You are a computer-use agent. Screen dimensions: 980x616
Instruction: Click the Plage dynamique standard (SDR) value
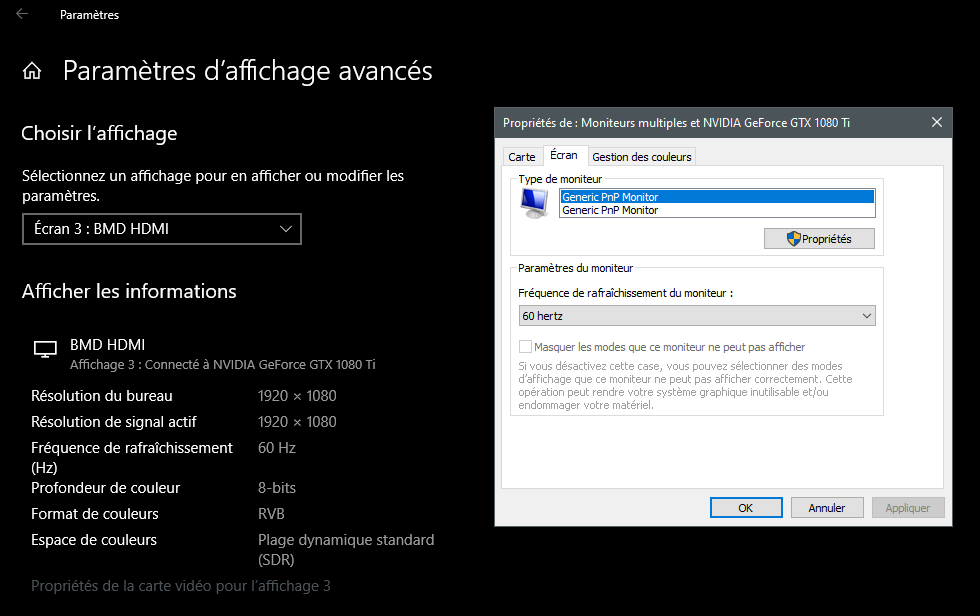click(346, 550)
